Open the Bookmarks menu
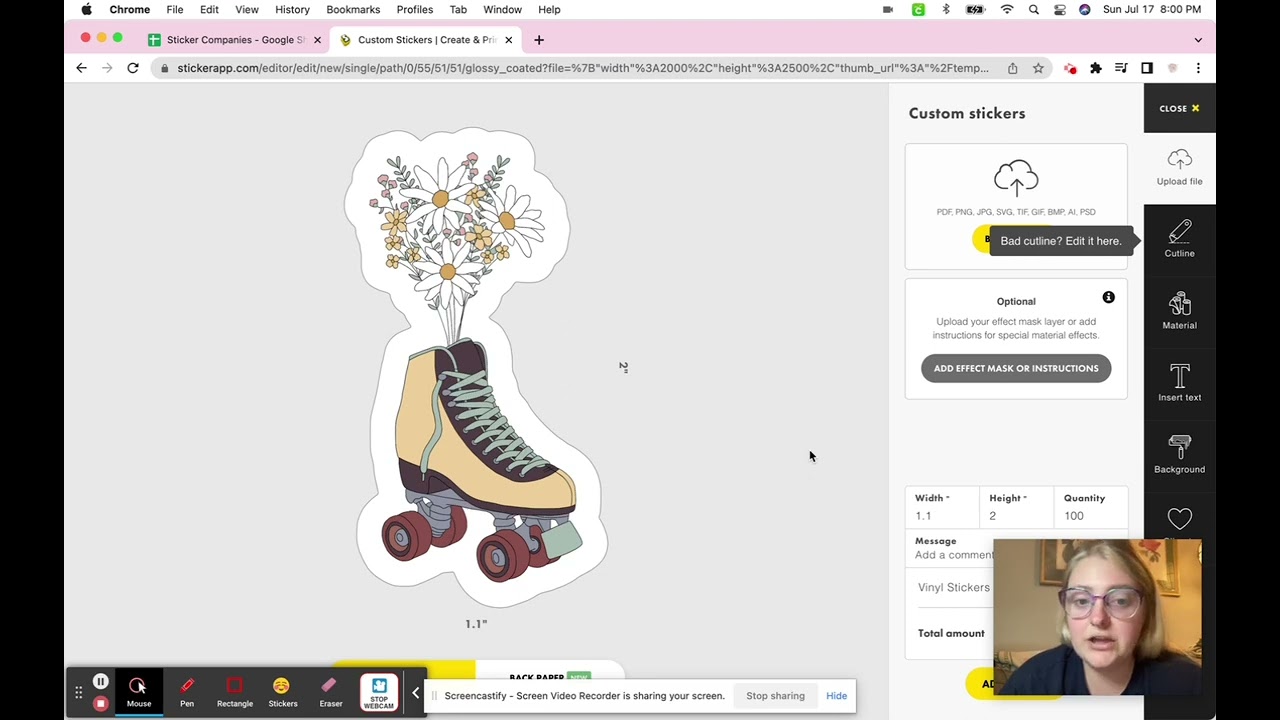This screenshot has width=1280, height=720. (x=353, y=9)
